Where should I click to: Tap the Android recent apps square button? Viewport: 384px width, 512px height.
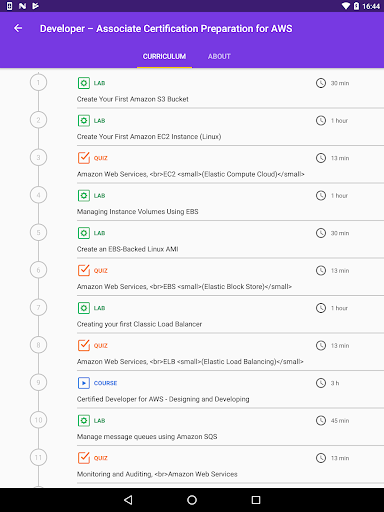(x=256, y=500)
